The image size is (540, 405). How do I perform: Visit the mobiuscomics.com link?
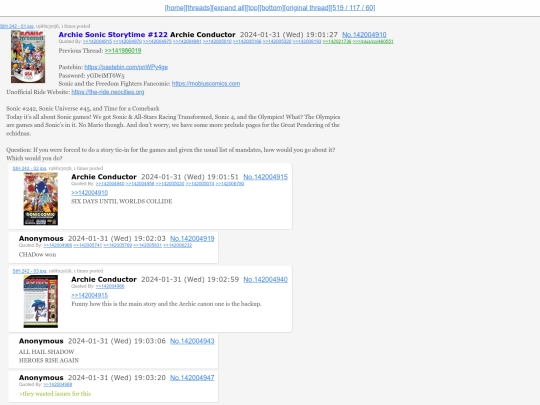tap(206, 84)
